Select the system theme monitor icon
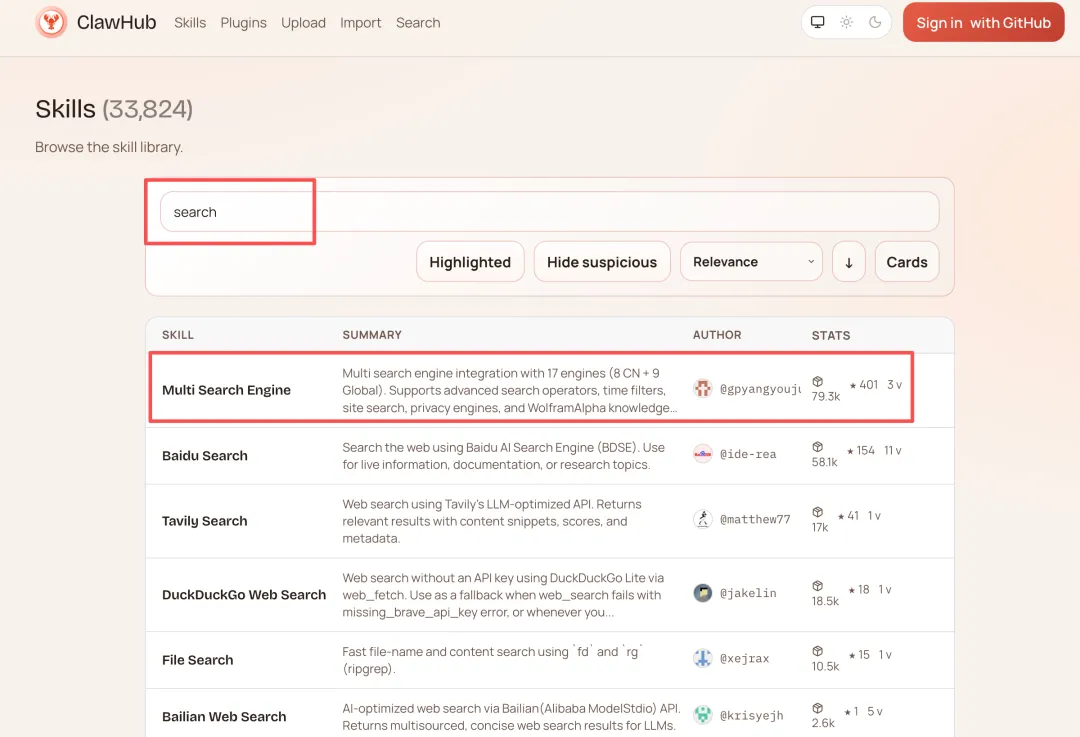The image size is (1080, 737). point(818,22)
